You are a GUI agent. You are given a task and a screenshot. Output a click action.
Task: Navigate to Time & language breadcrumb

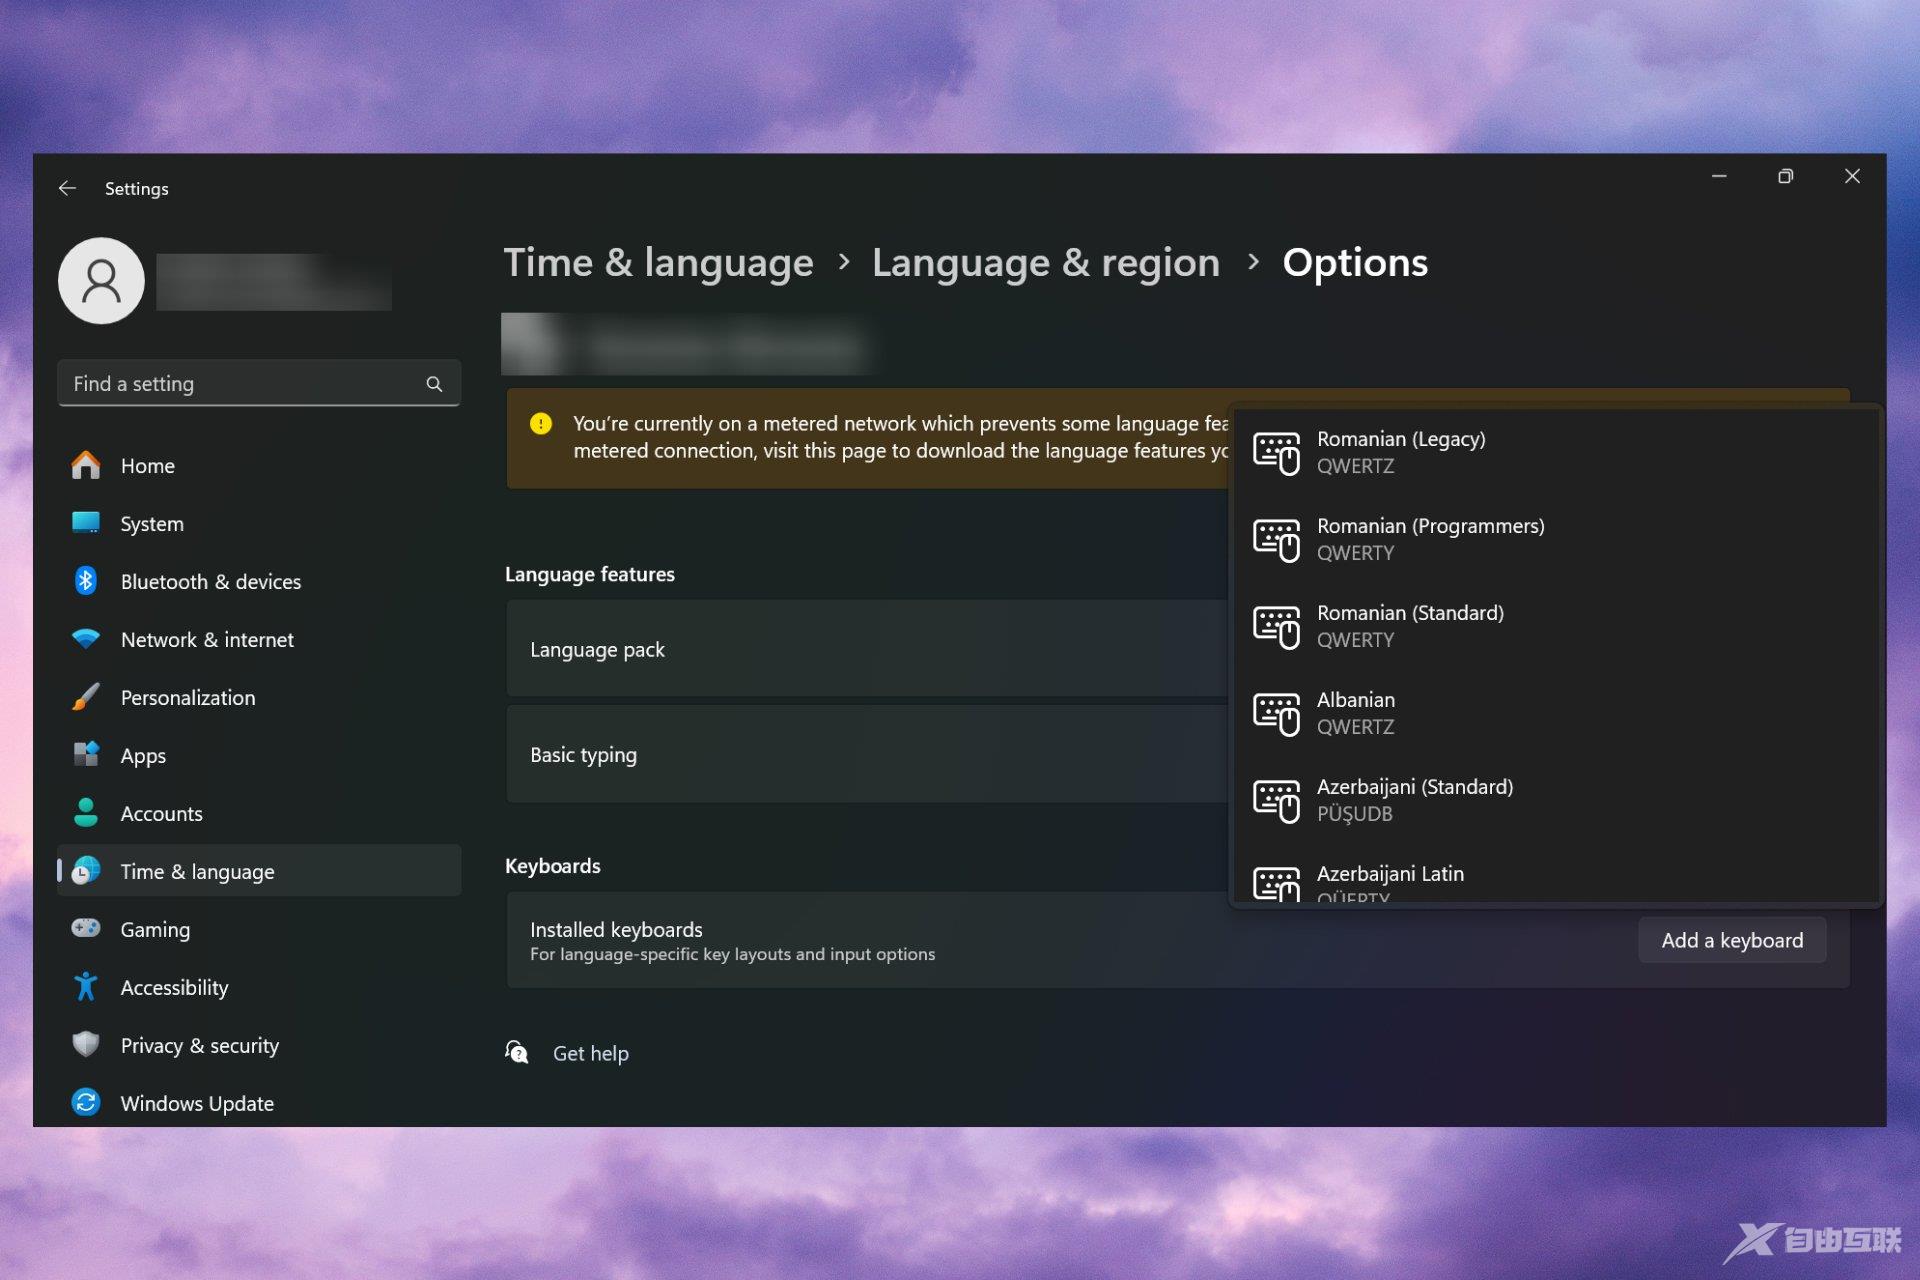pyautogui.click(x=658, y=263)
